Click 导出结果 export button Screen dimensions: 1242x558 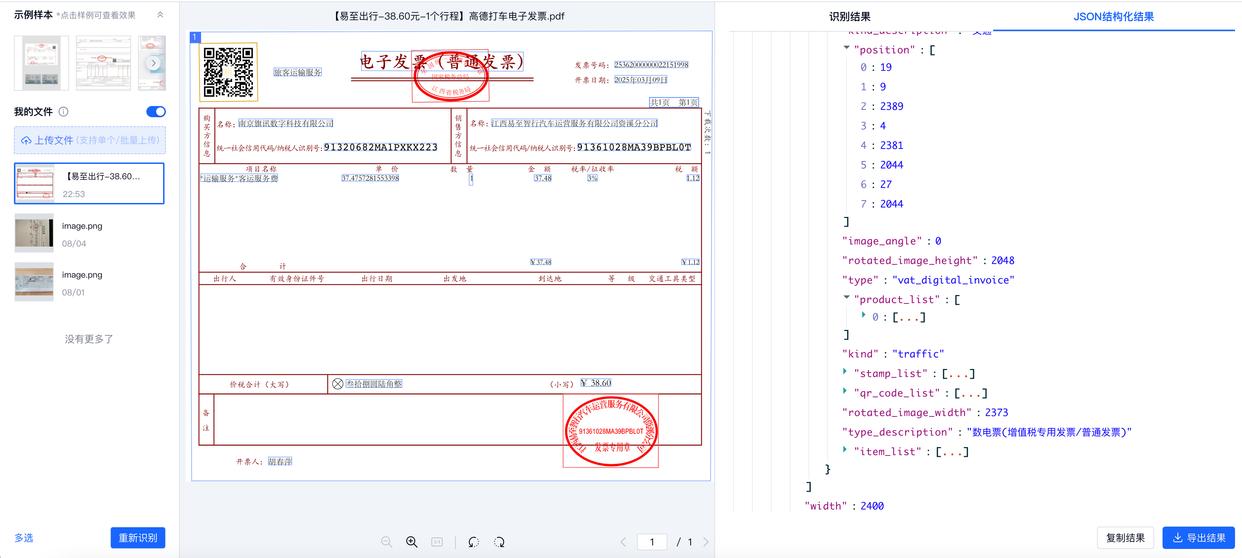pos(1198,538)
